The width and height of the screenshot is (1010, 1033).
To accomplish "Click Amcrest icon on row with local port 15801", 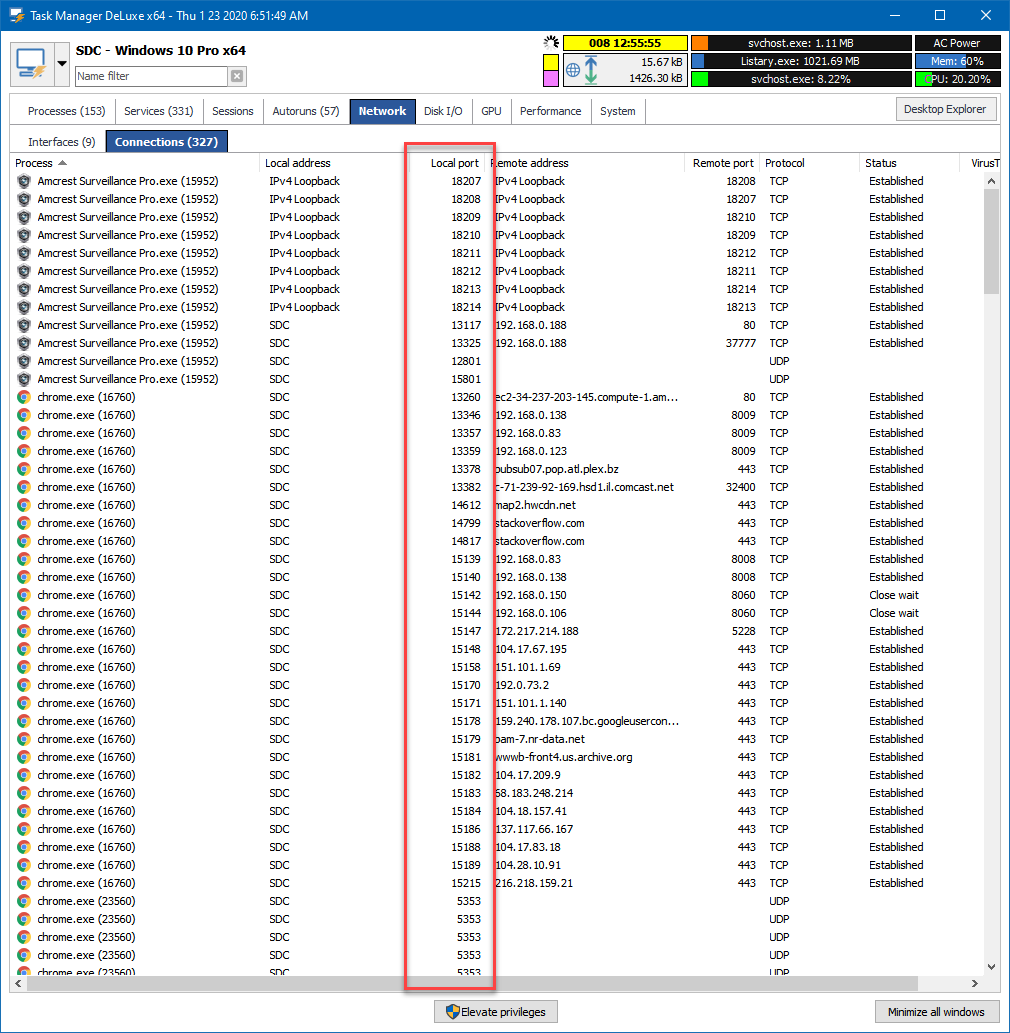I will (24, 379).
